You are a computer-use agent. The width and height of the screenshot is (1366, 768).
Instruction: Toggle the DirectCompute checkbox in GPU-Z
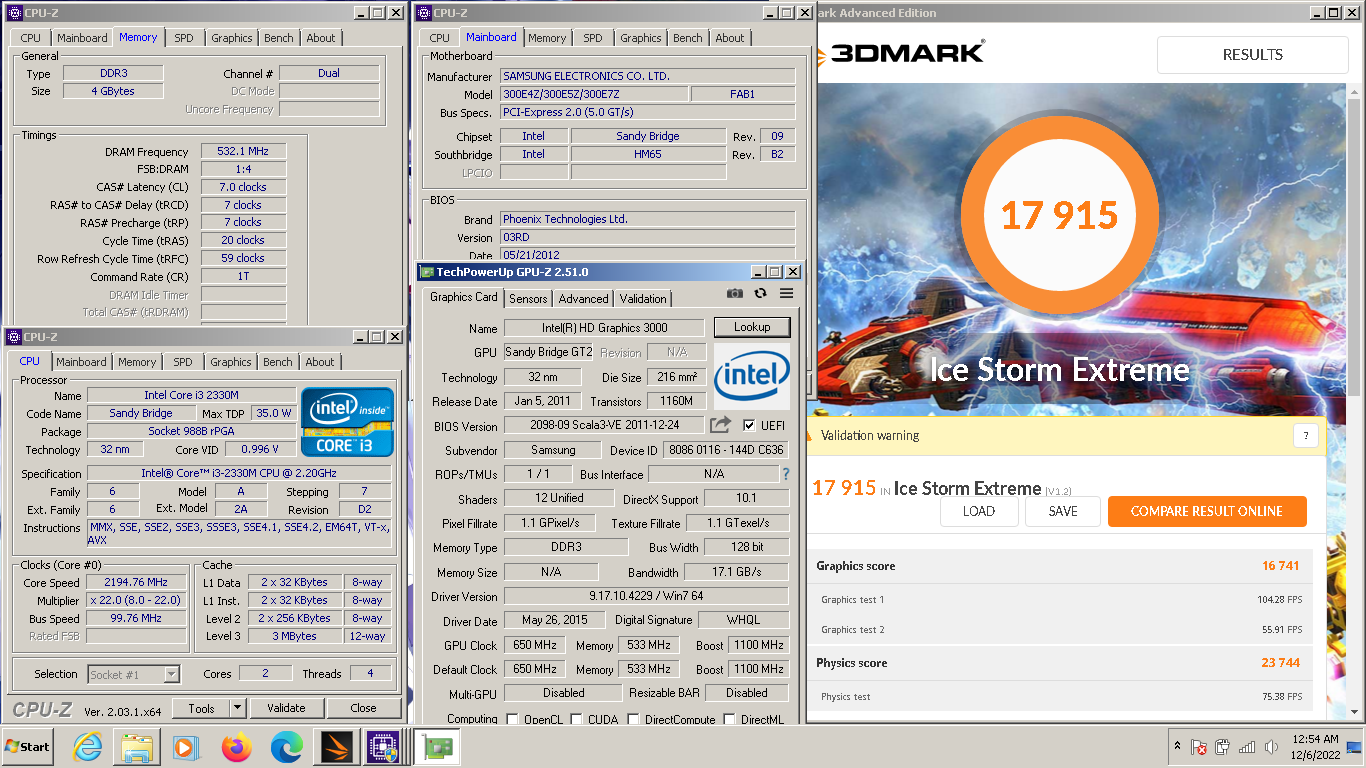633,719
